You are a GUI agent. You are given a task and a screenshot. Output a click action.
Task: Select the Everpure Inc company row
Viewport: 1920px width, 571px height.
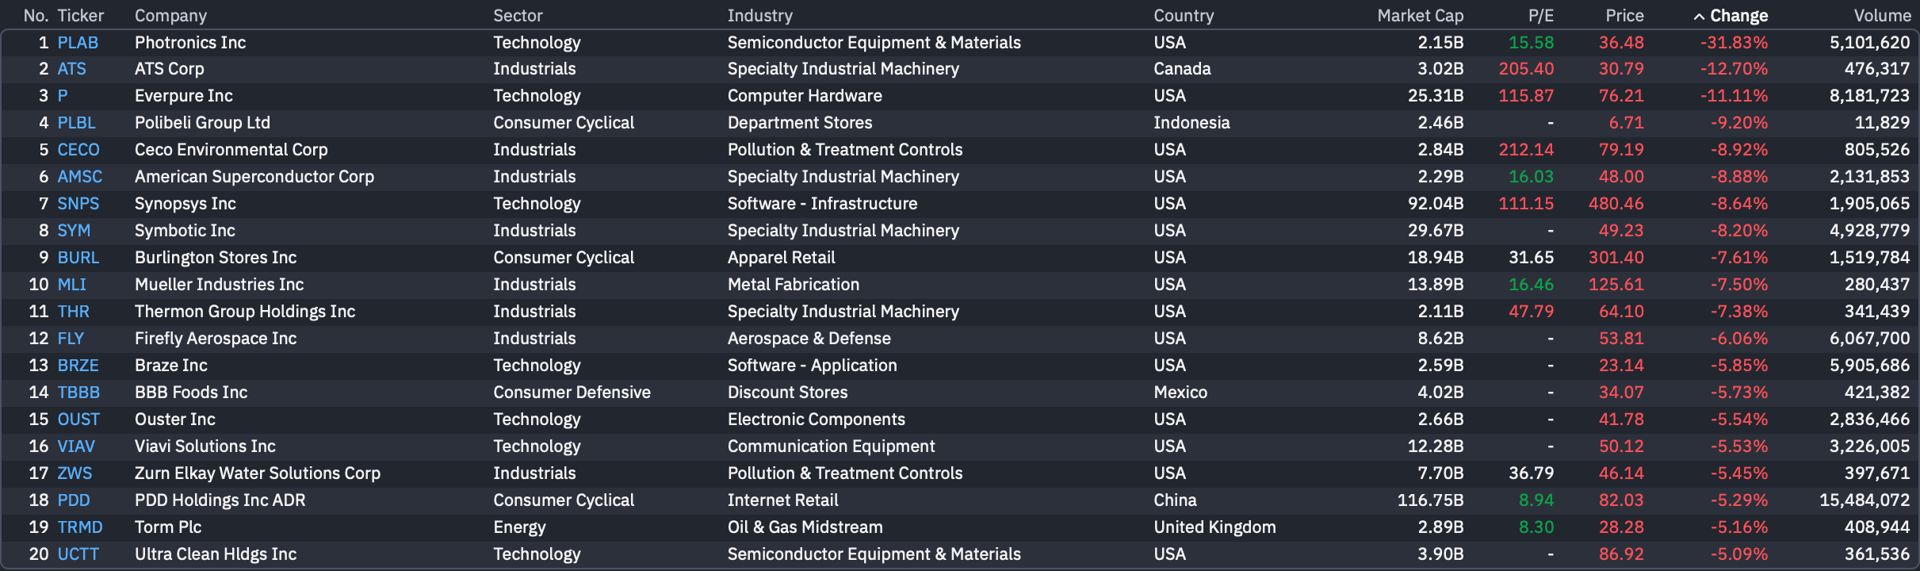[960, 96]
